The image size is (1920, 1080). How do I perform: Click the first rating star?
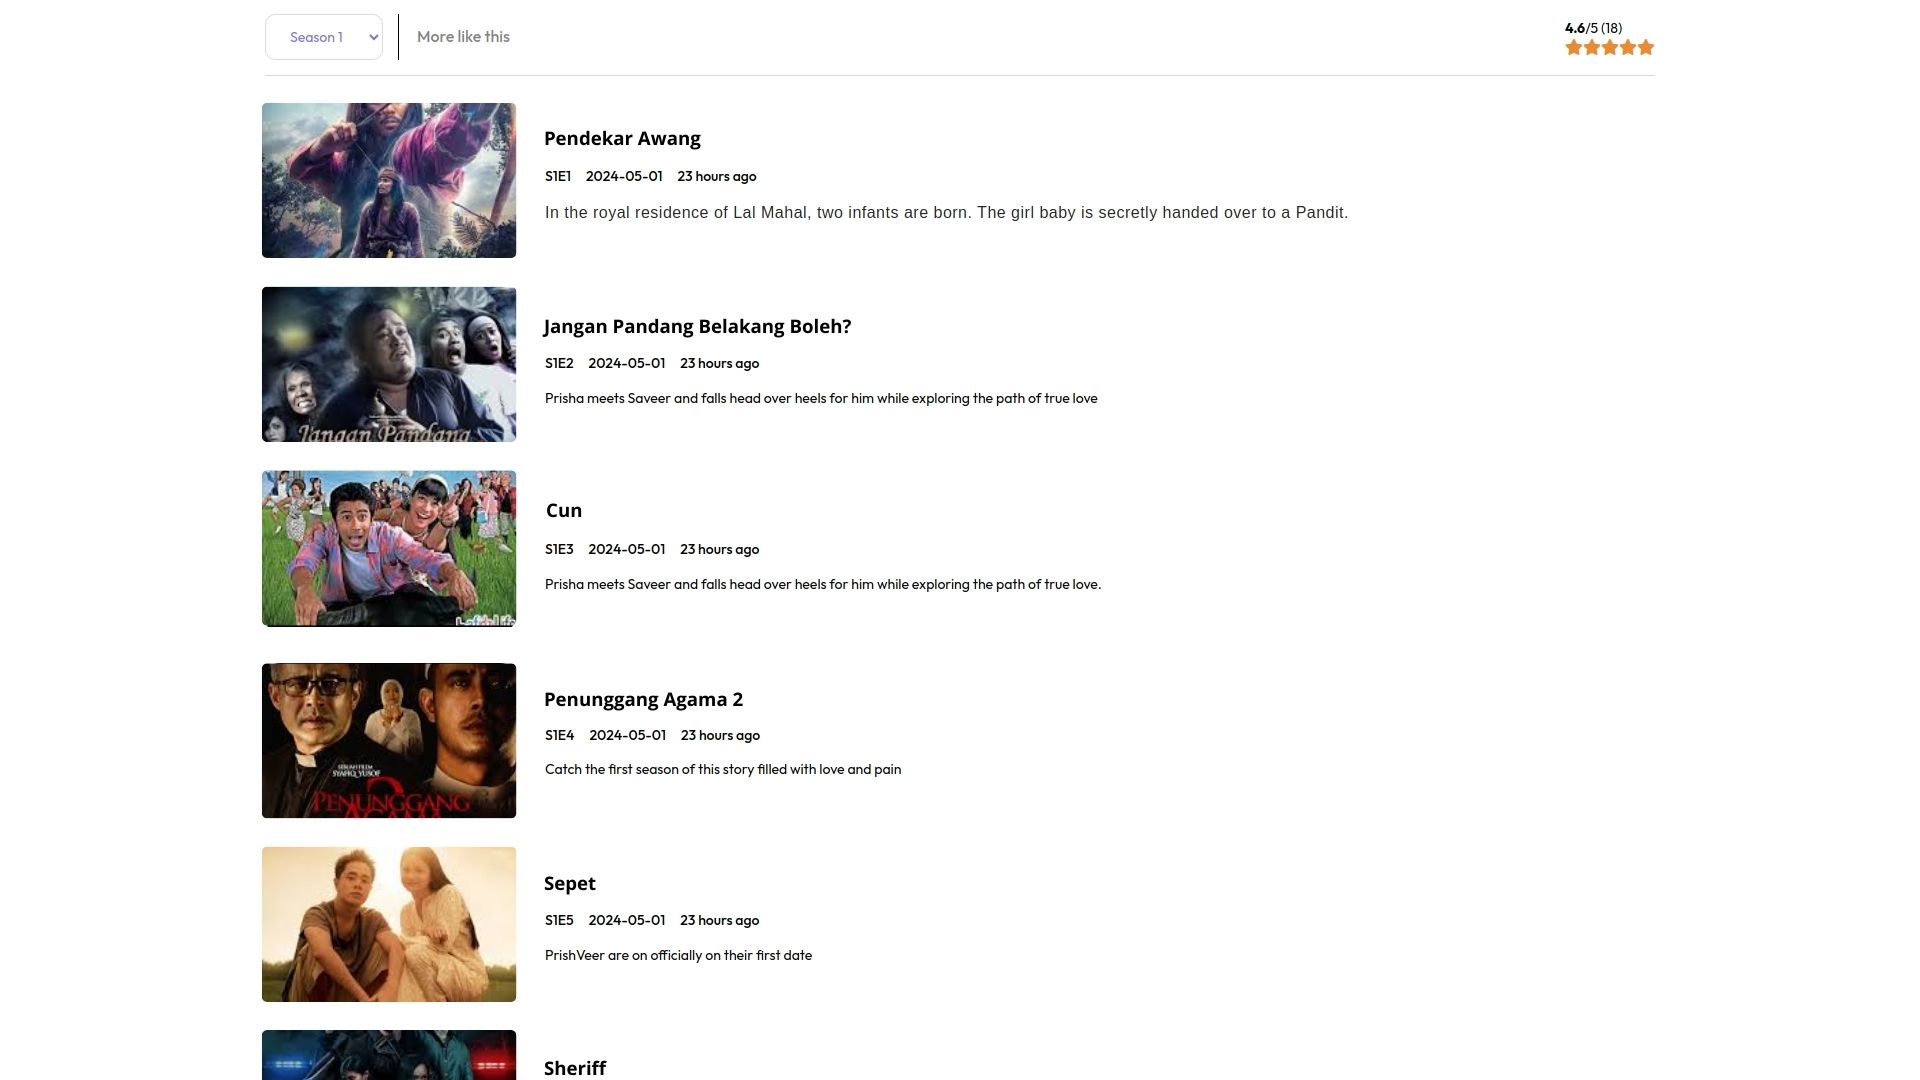1573,48
